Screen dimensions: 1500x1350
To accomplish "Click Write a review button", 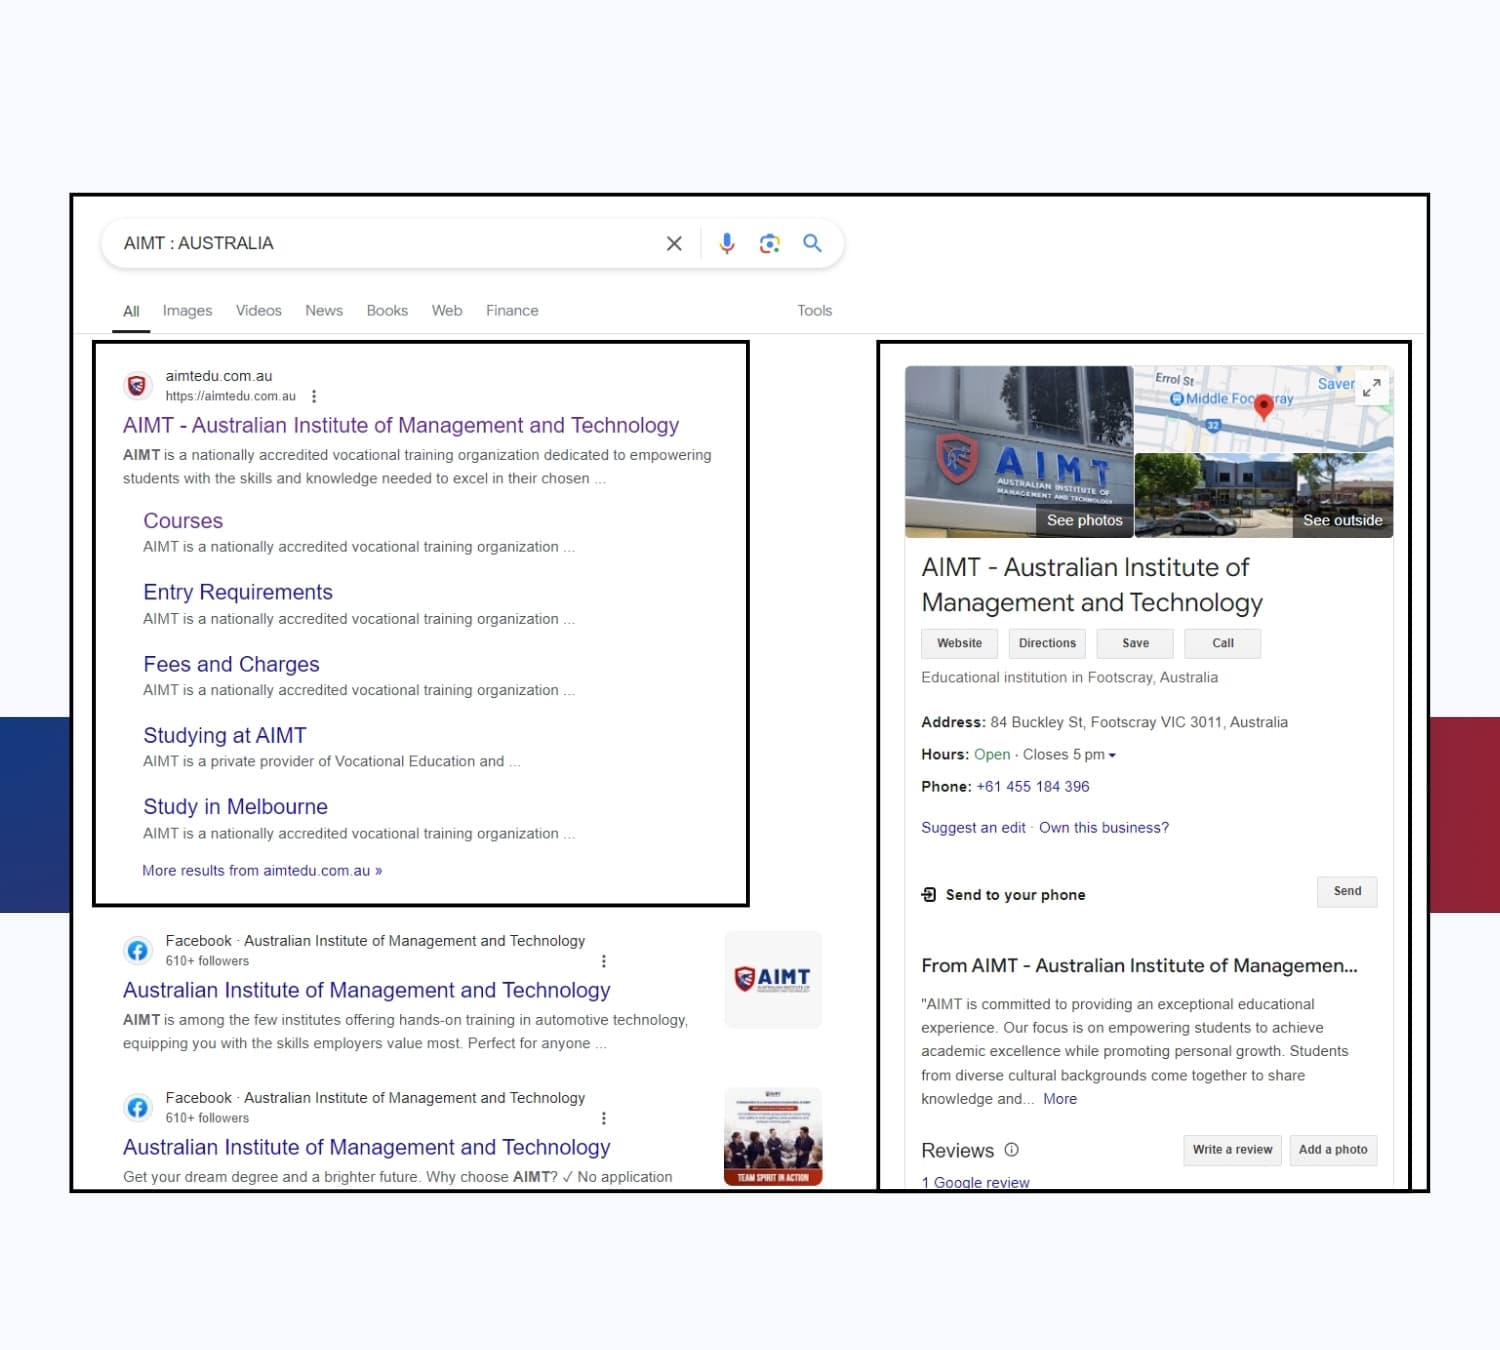I will coord(1232,1150).
